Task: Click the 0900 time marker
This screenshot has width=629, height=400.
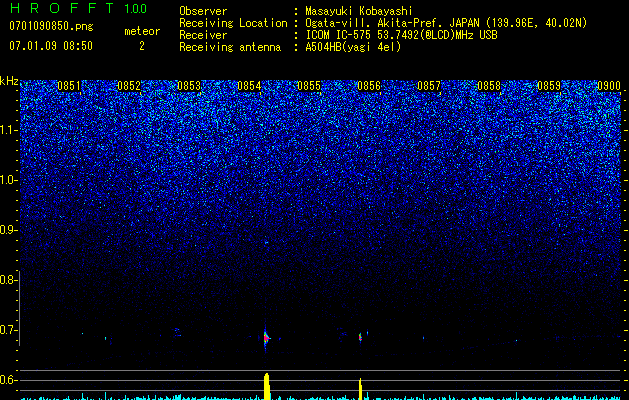Action: pos(609,86)
